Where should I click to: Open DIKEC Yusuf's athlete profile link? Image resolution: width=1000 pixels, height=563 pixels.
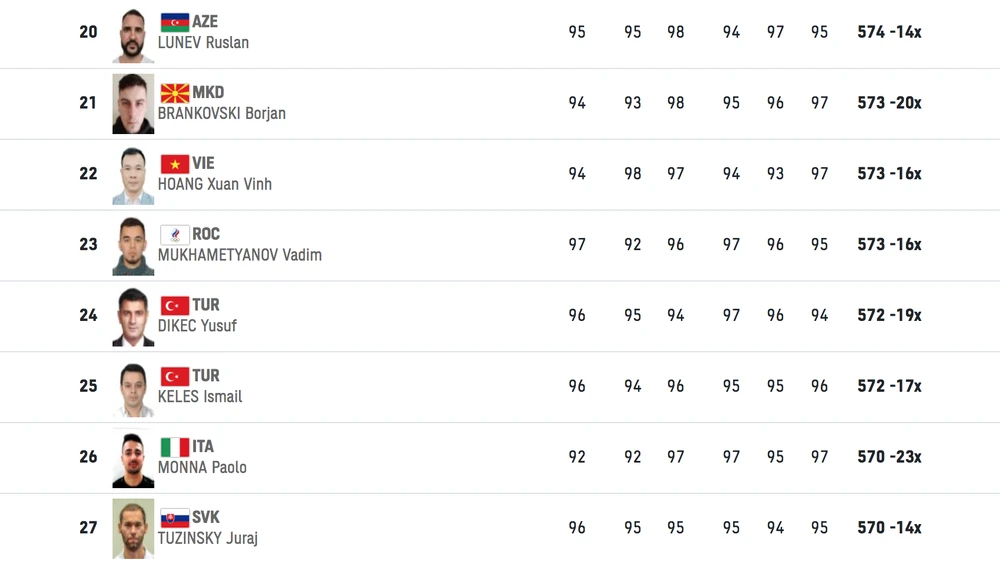click(x=197, y=326)
